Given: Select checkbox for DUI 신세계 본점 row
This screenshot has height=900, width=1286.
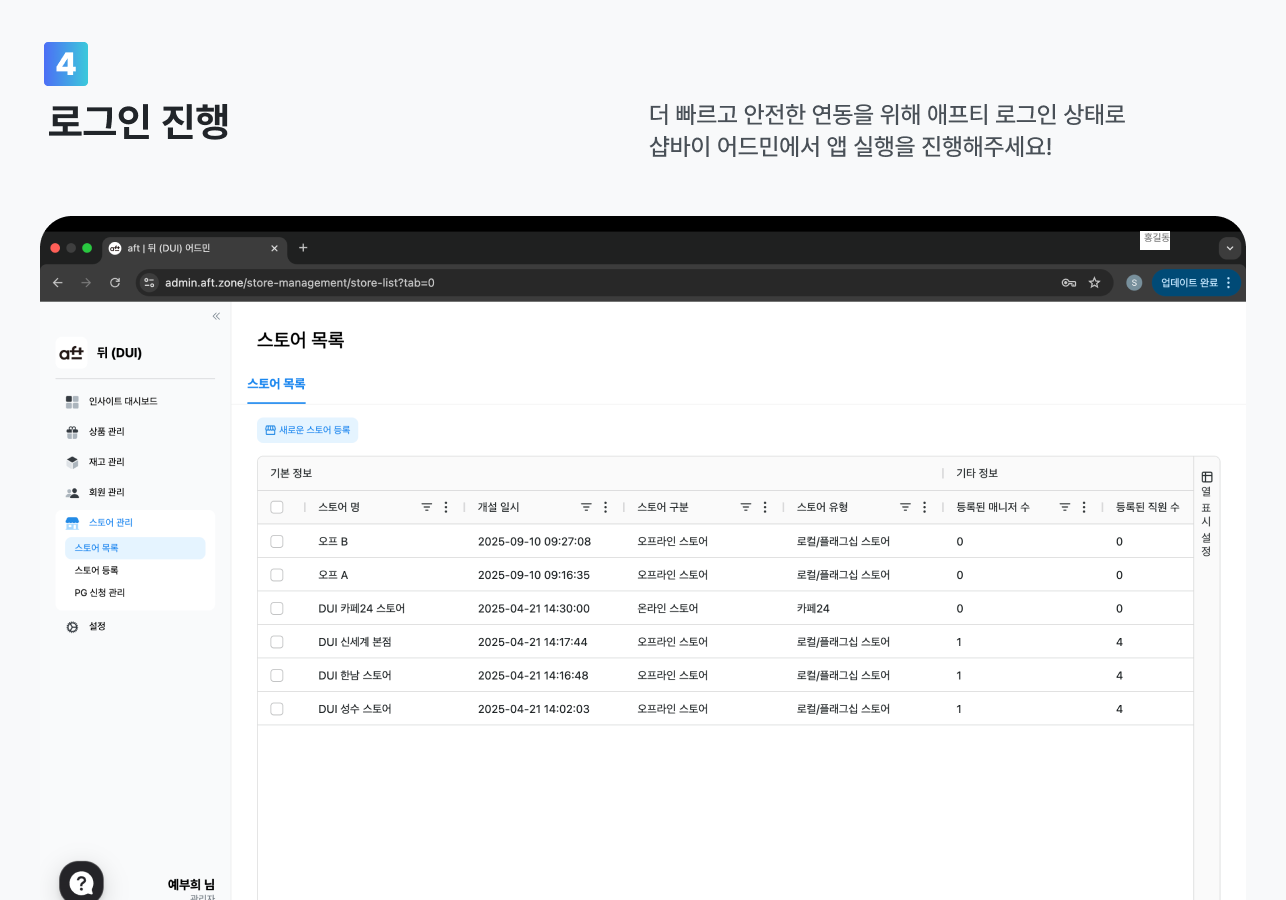Looking at the screenshot, I should 277,642.
